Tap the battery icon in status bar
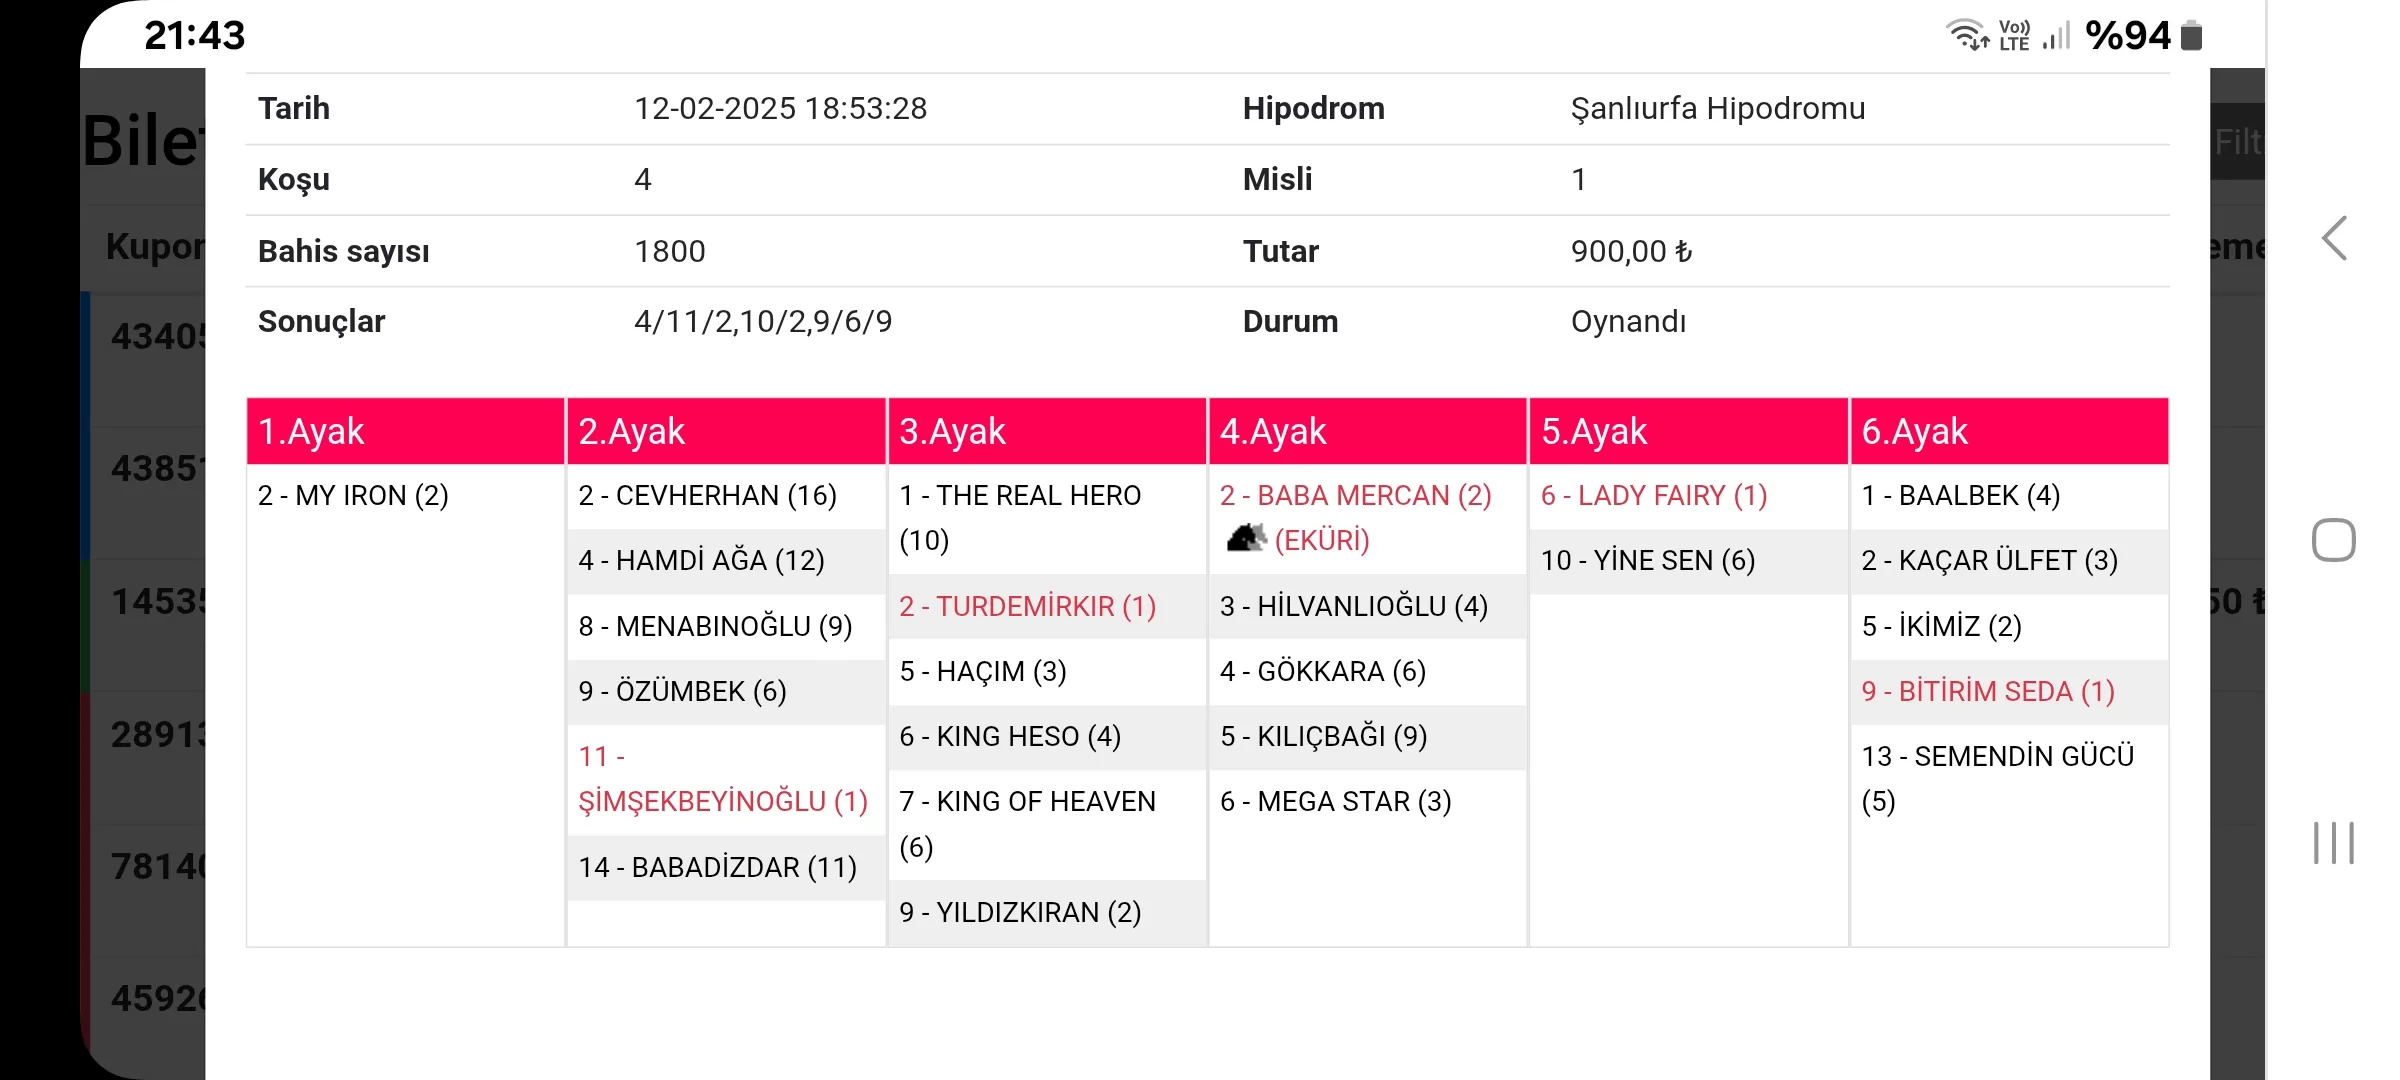Screen dimensions: 2400x1080 pos(2192,36)
